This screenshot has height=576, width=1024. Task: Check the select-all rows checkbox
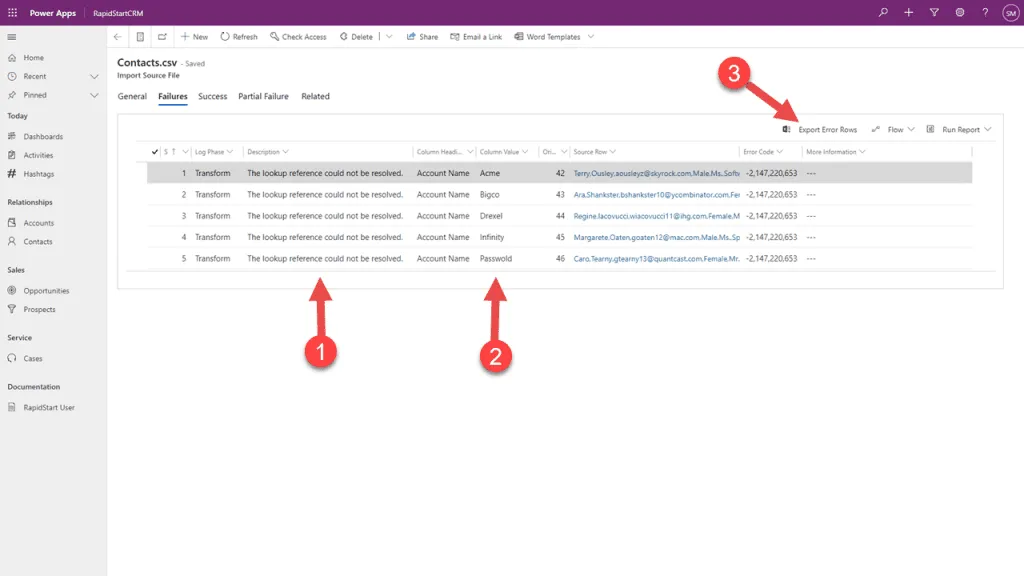(x=153, y=151)
